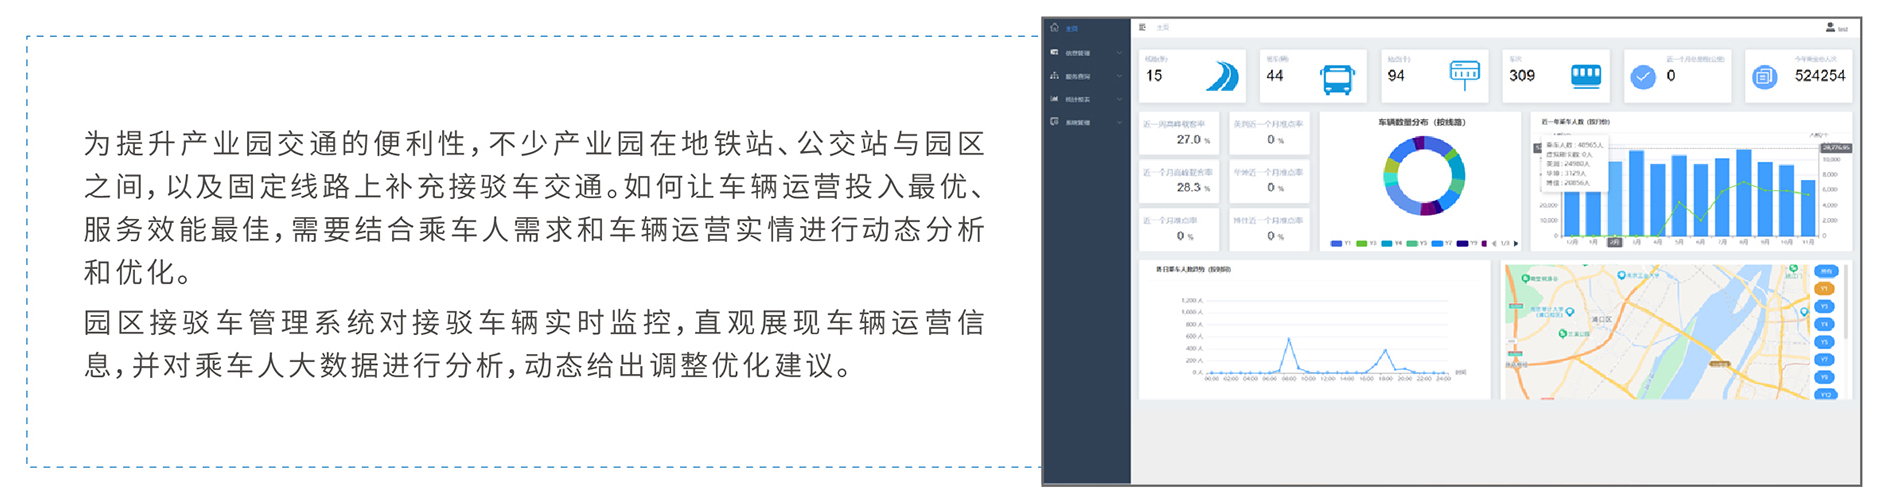Click the train car icon on the 309 card

point(1585,75)
